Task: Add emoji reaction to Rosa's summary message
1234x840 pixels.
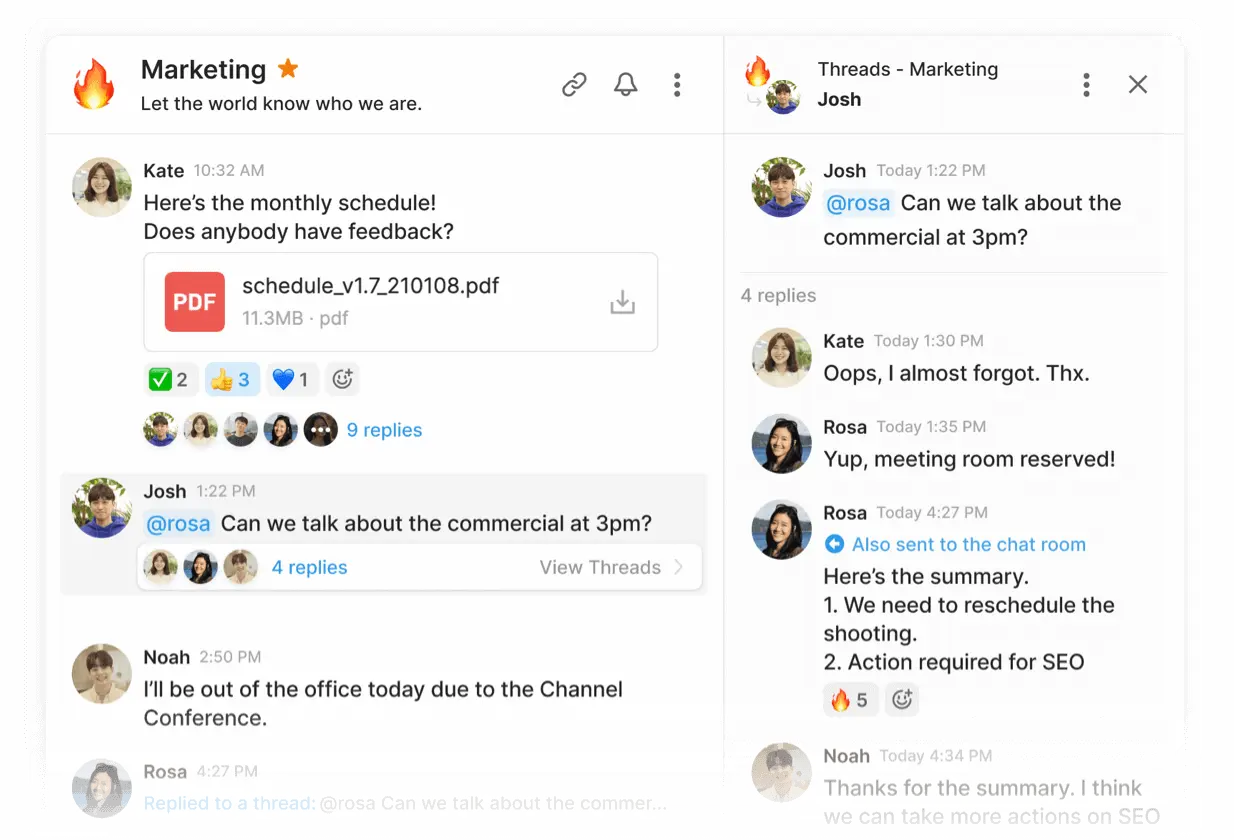Action: click(902, 700)
